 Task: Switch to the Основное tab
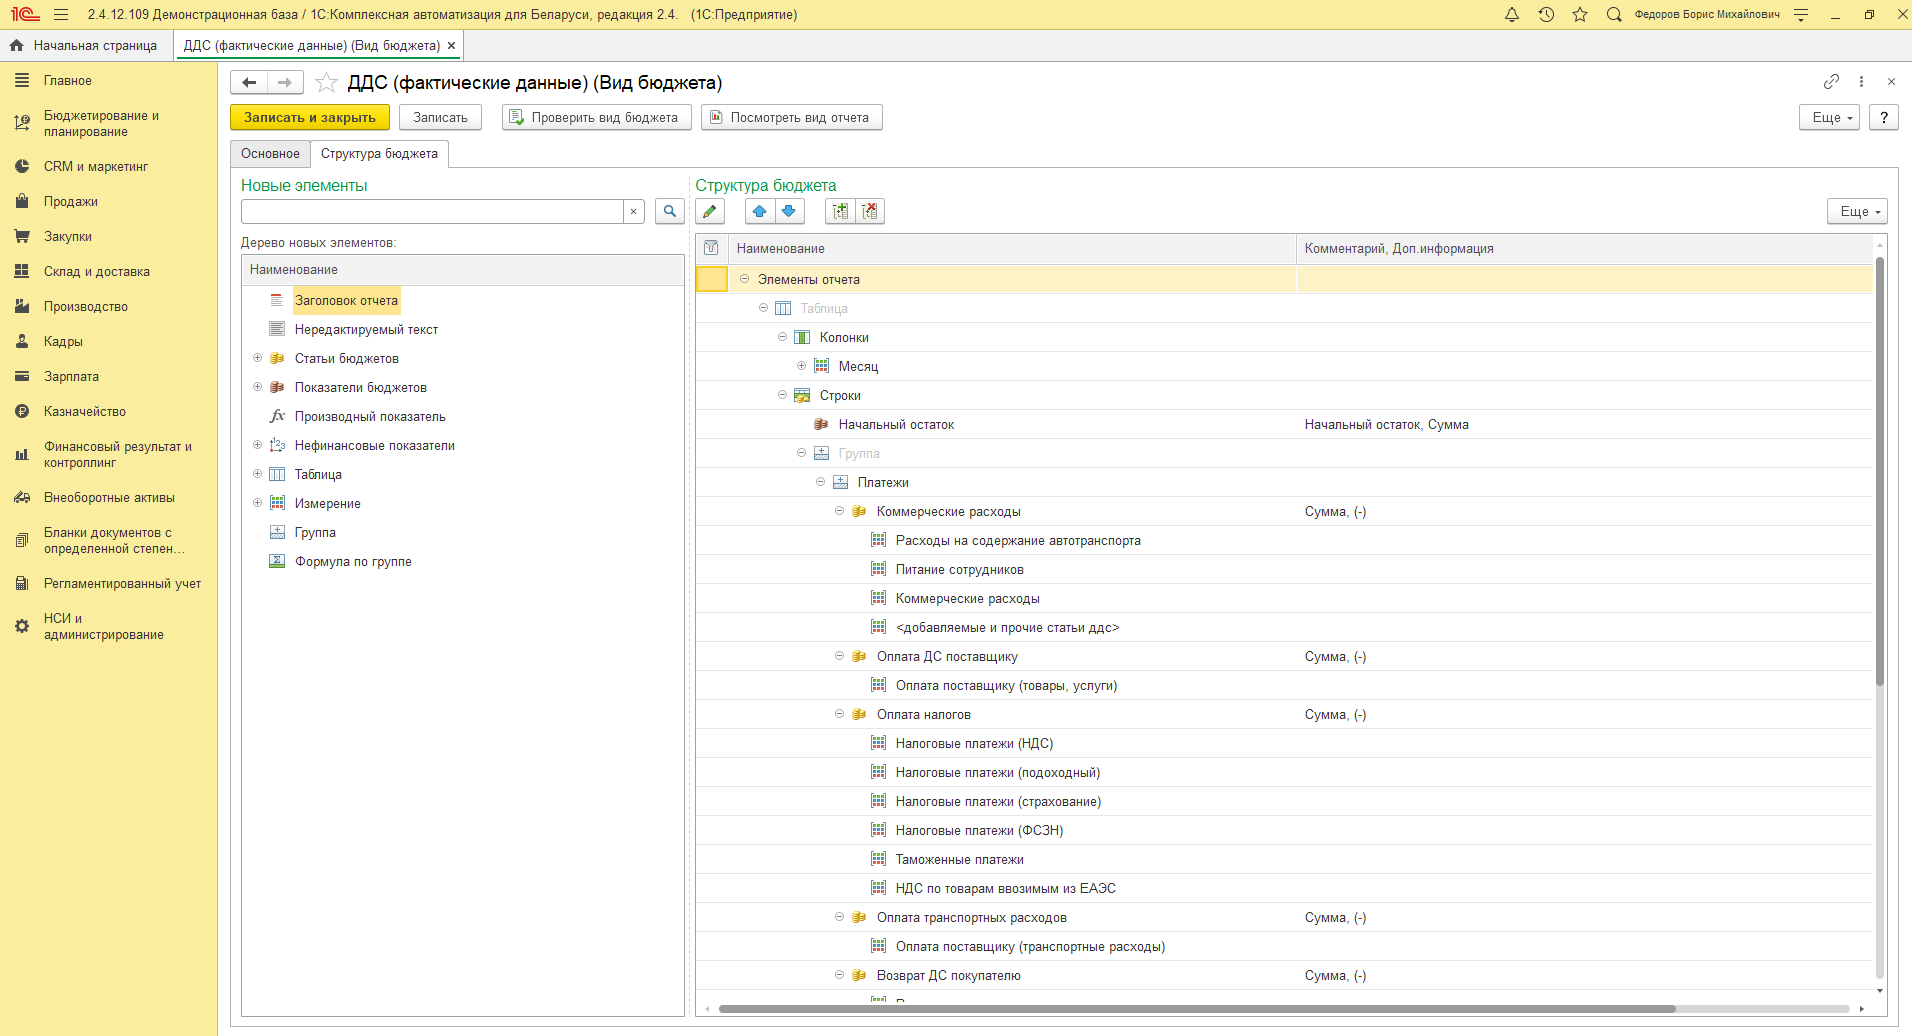(270, 153)
